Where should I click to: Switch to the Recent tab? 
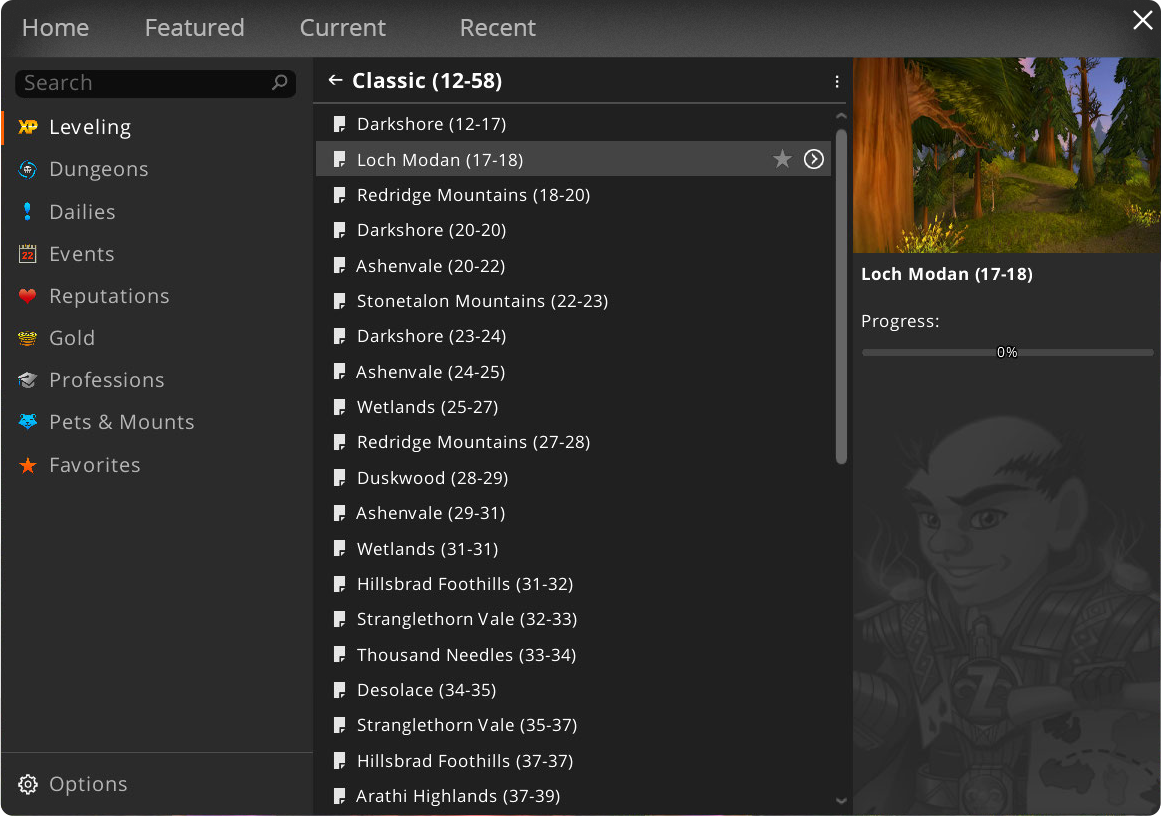point(498,27)
